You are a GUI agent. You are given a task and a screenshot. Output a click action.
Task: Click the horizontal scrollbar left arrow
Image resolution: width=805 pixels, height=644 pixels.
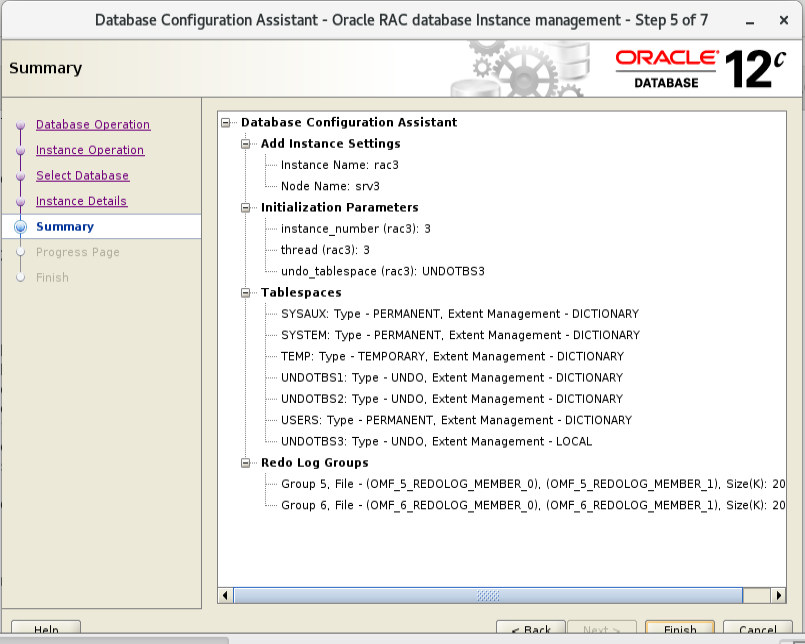coord(225,596)
